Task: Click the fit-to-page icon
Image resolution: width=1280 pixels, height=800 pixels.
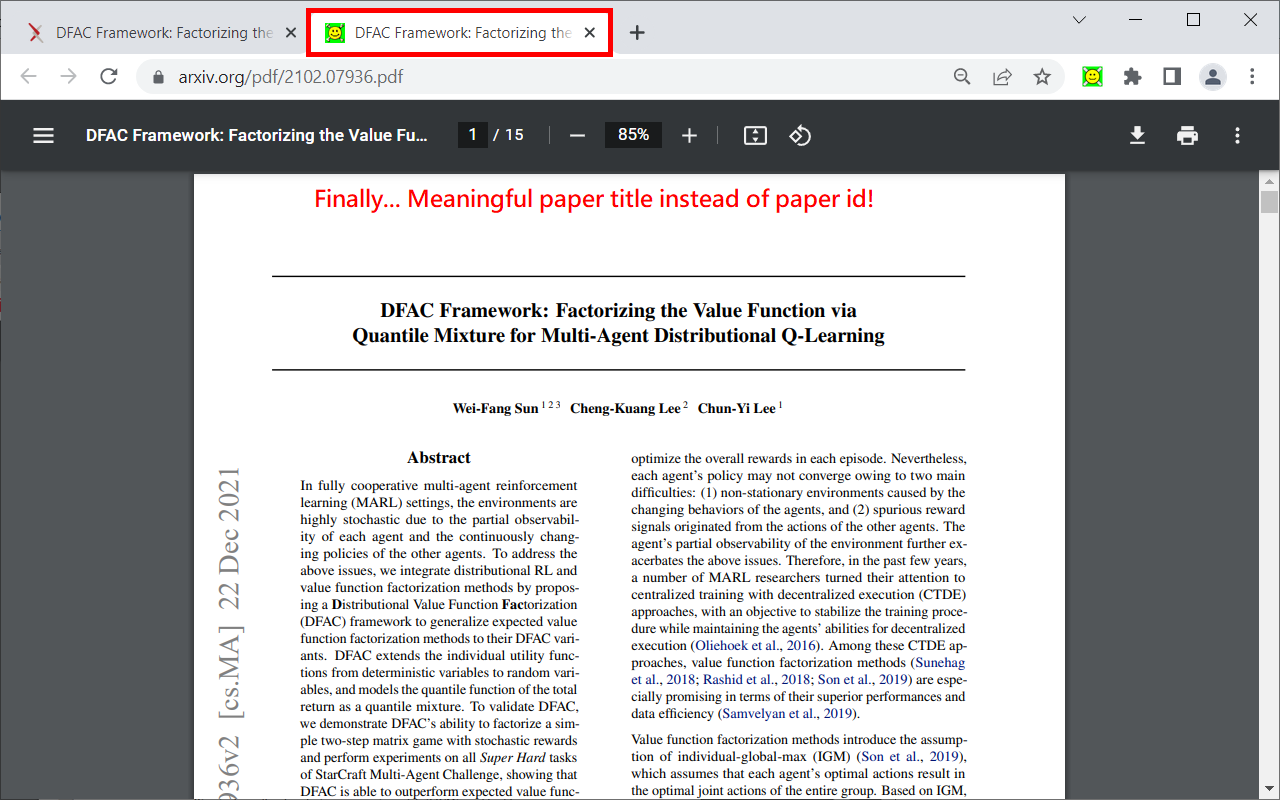Action: (x=755, y=135)
